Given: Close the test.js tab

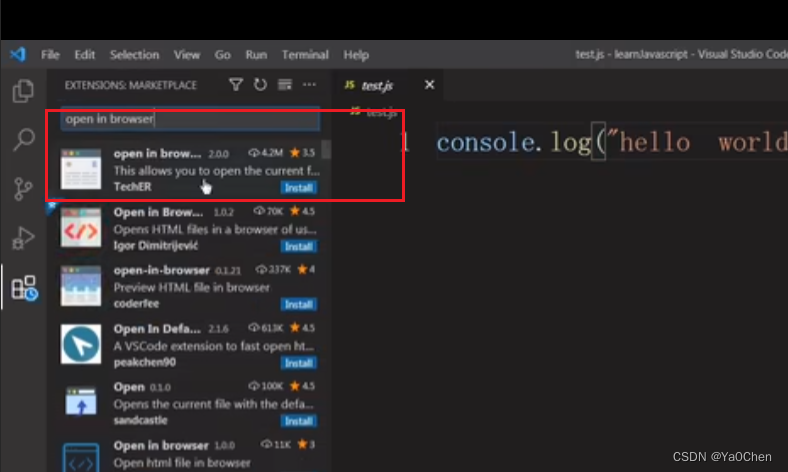Looking at the screenshot, I should click(429, 84).
